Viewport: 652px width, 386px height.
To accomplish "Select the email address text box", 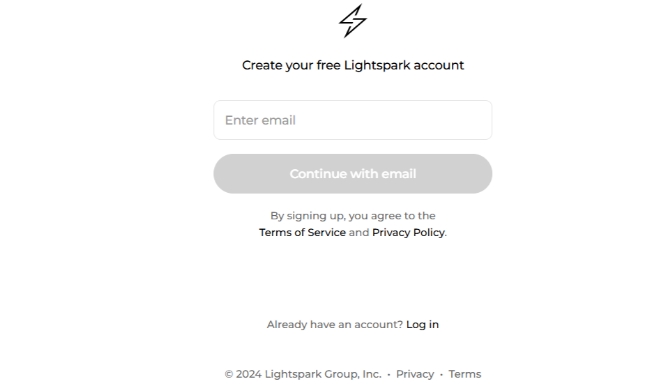I will tap(353, 120).
